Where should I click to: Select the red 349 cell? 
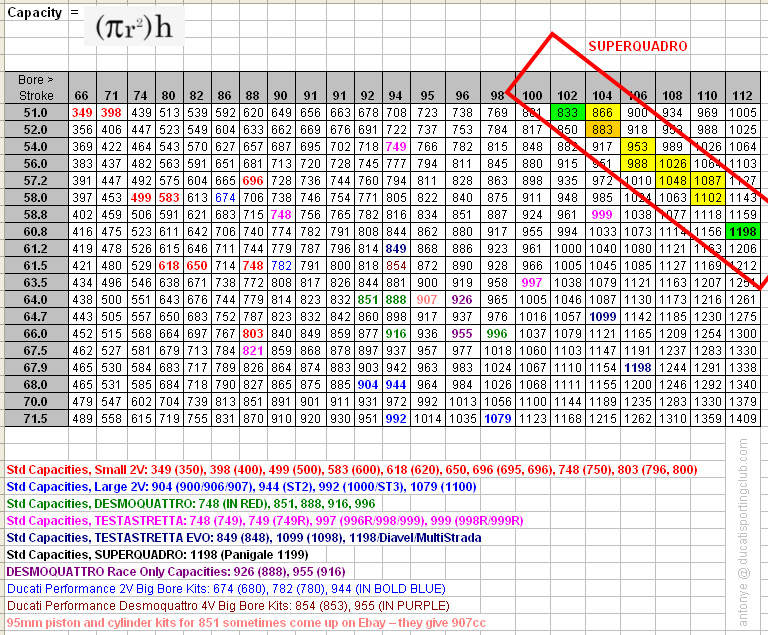[x=82, y=113]
